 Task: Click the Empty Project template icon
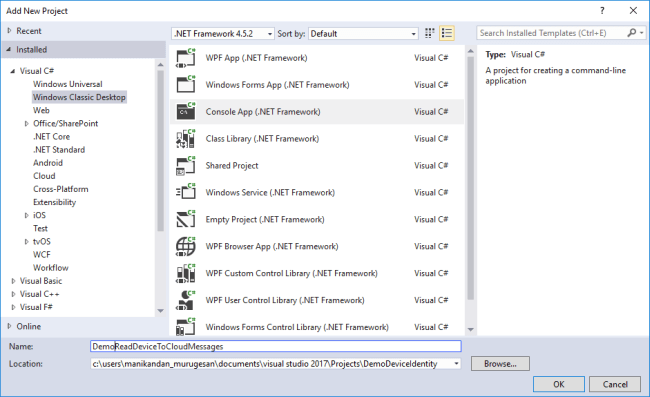(185, 219)
